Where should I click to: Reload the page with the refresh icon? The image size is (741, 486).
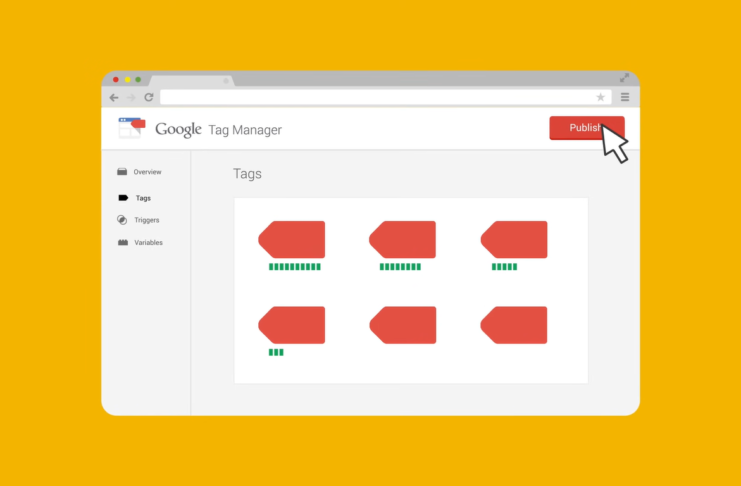point(149,97)
